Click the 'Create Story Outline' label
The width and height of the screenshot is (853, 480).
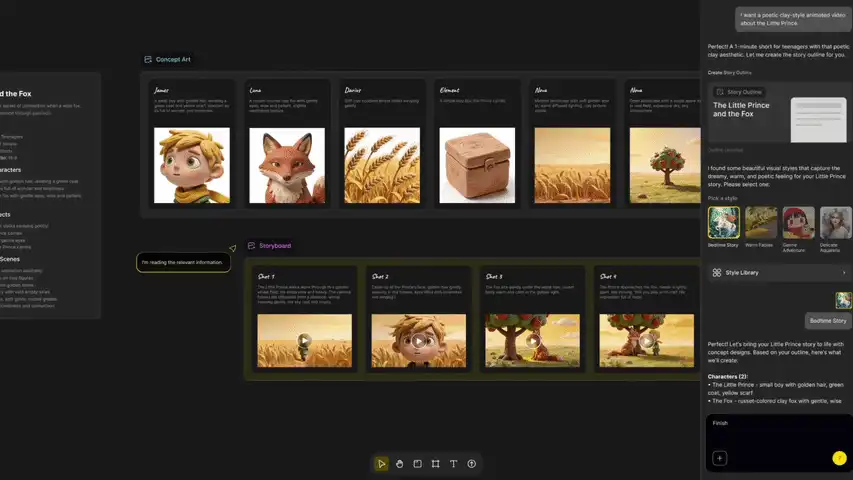point(730,72)
